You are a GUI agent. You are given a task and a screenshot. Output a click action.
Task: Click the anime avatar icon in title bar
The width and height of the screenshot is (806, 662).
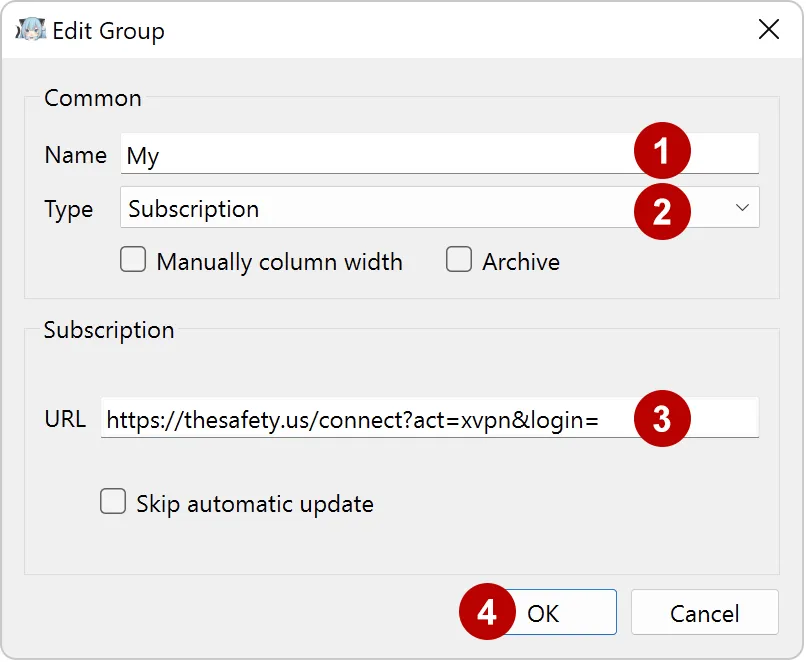click(30, 30)
